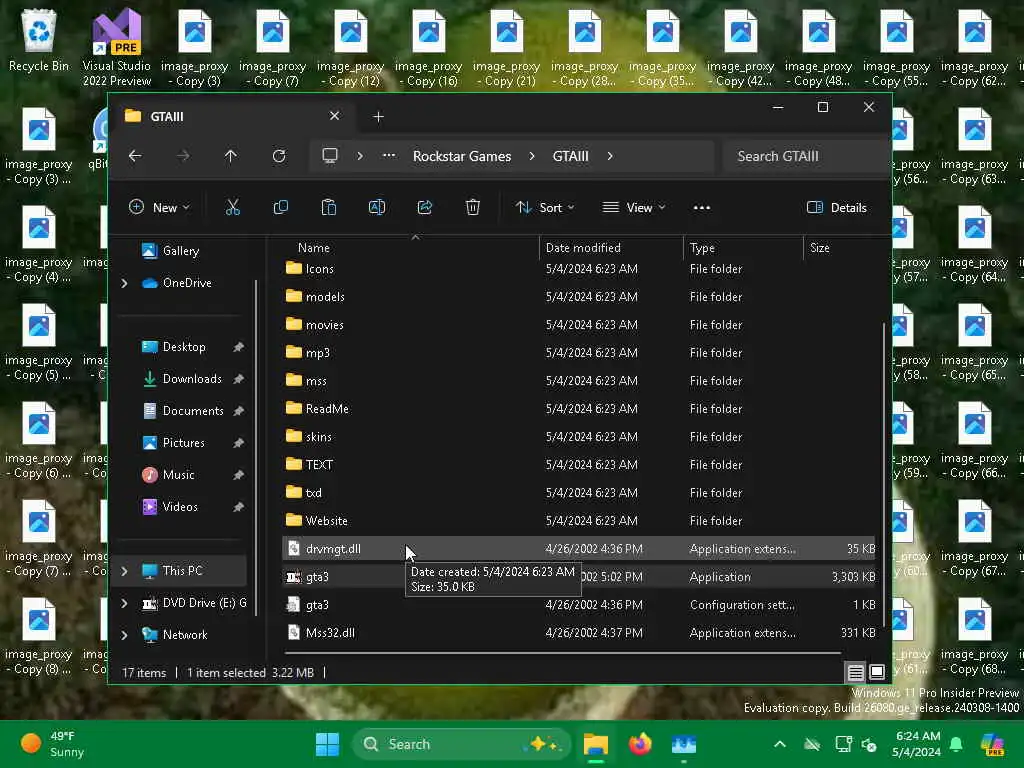This screenshot has height=768, width=1024.
Task: Toggle the Details pane button
Action: click(837, 208)
